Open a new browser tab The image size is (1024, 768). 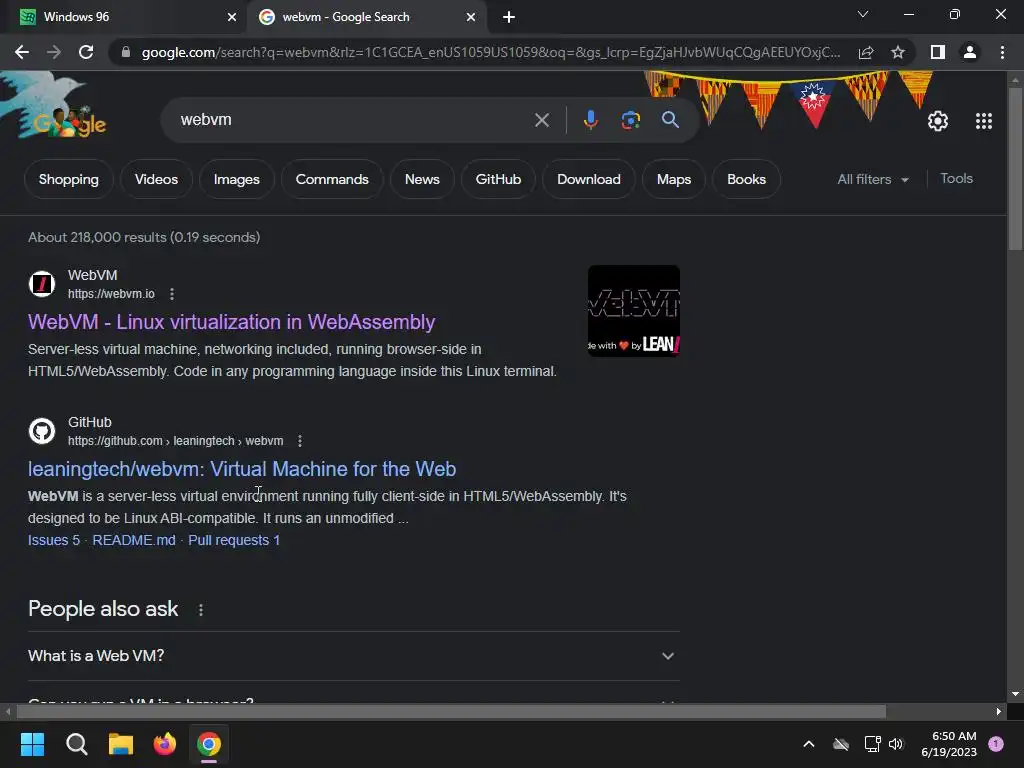[x=509, y=17]
